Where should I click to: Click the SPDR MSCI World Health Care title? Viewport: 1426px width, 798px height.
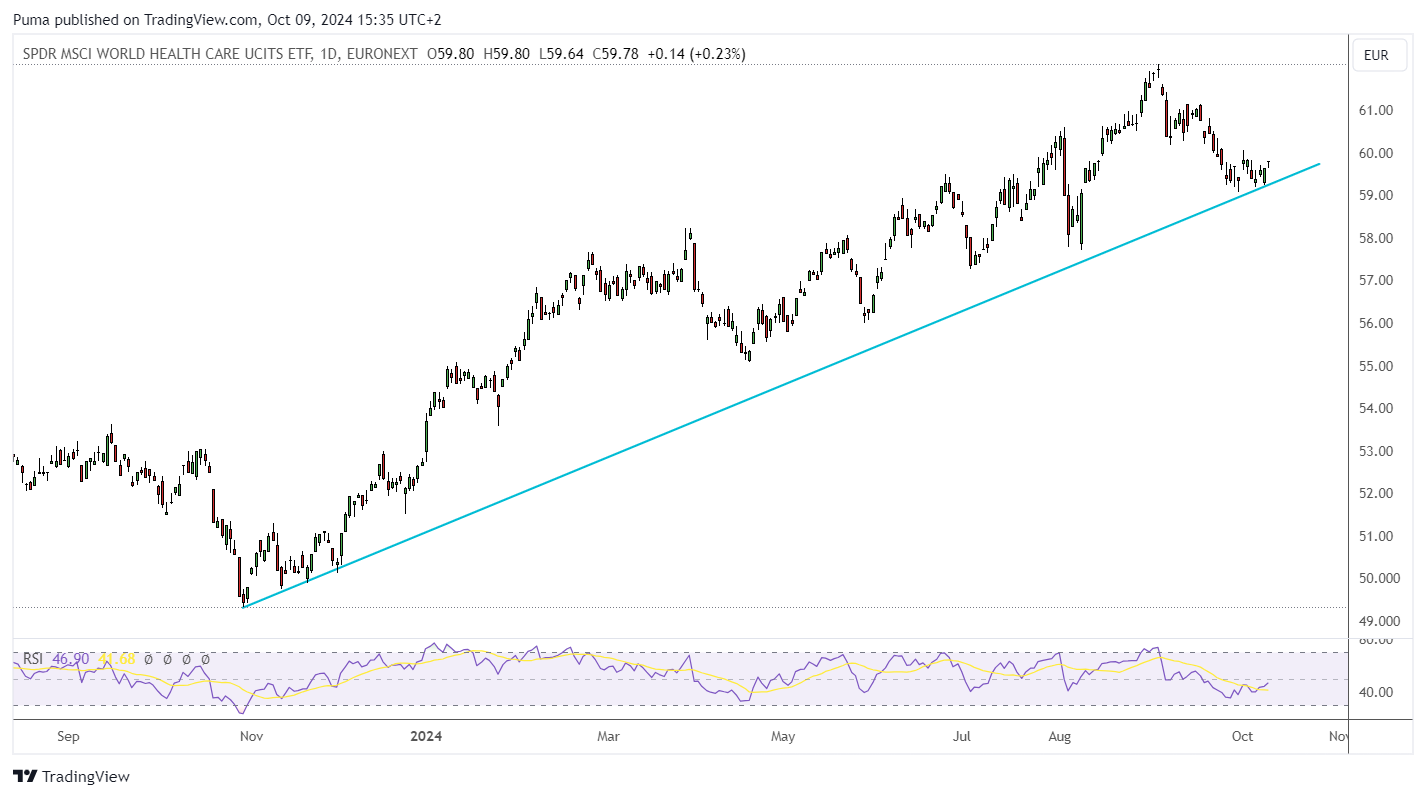[165, 54]
